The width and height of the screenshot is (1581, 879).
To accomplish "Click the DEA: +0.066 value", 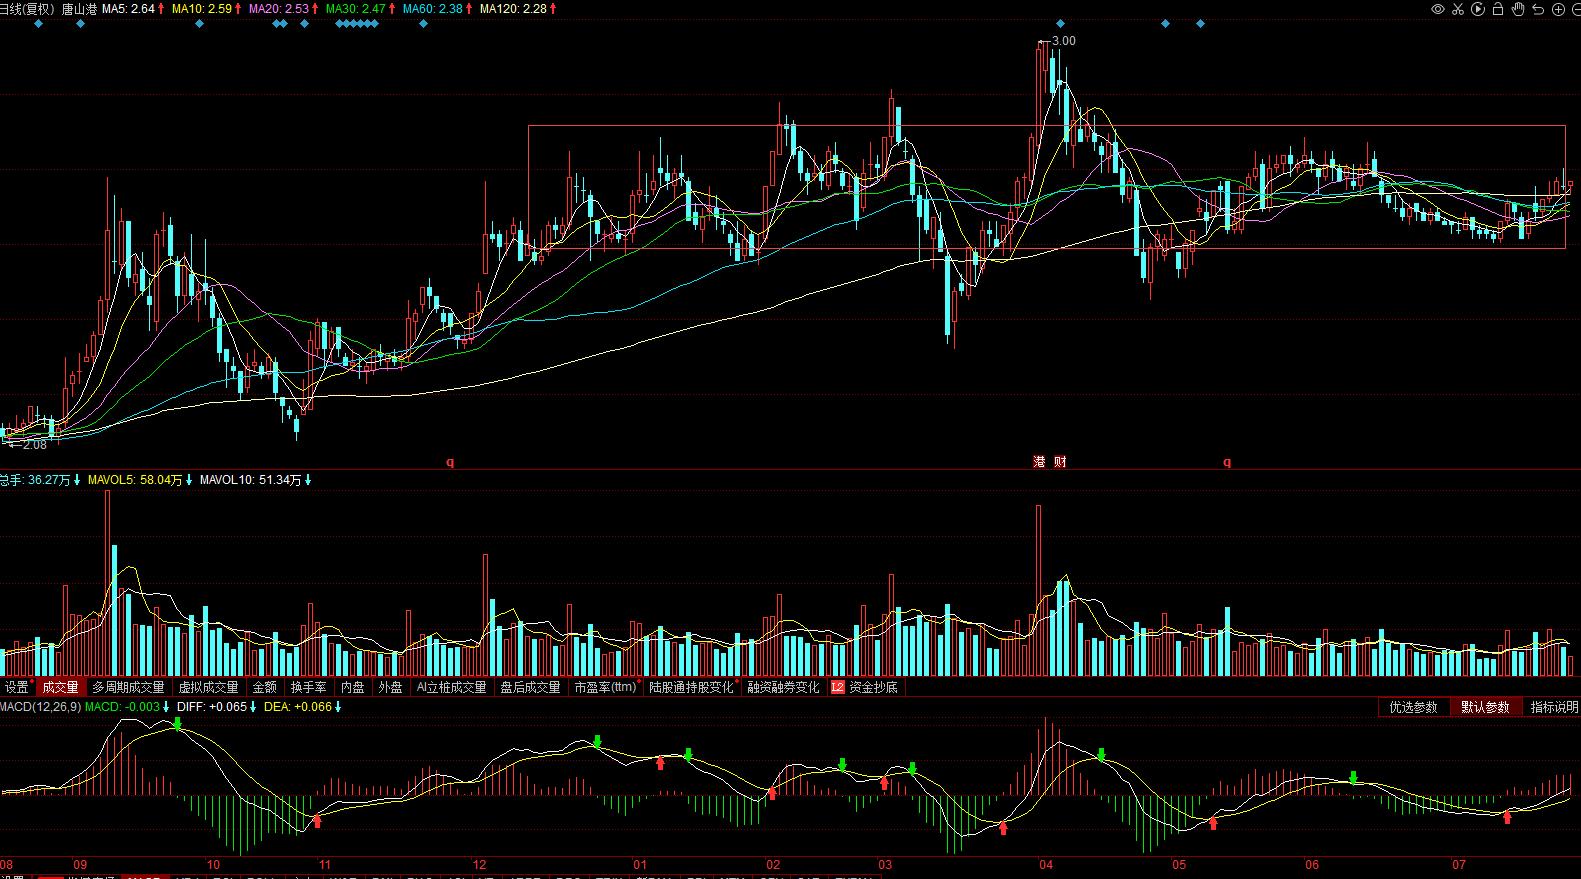I will 297,707.
